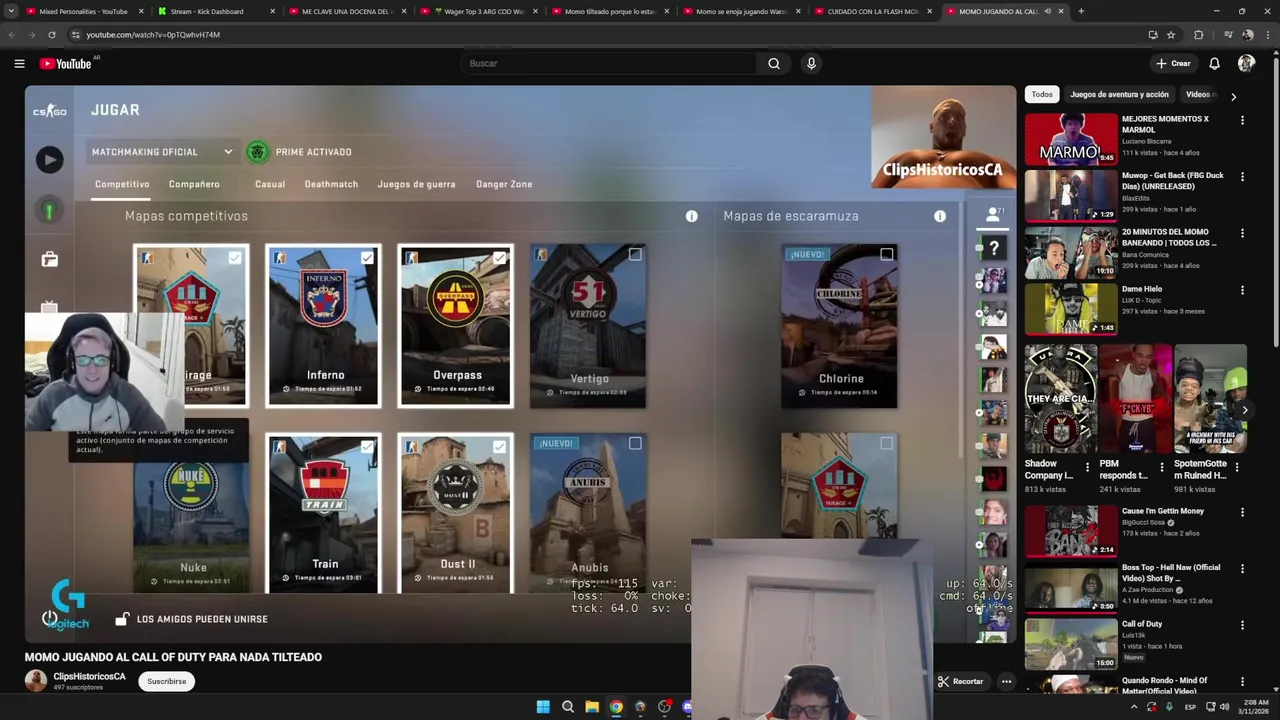The height and width of the screenshot is (720, 1280).
Task: Toggle the Inferno map checkbox in the video
Action: coord(367,257)
